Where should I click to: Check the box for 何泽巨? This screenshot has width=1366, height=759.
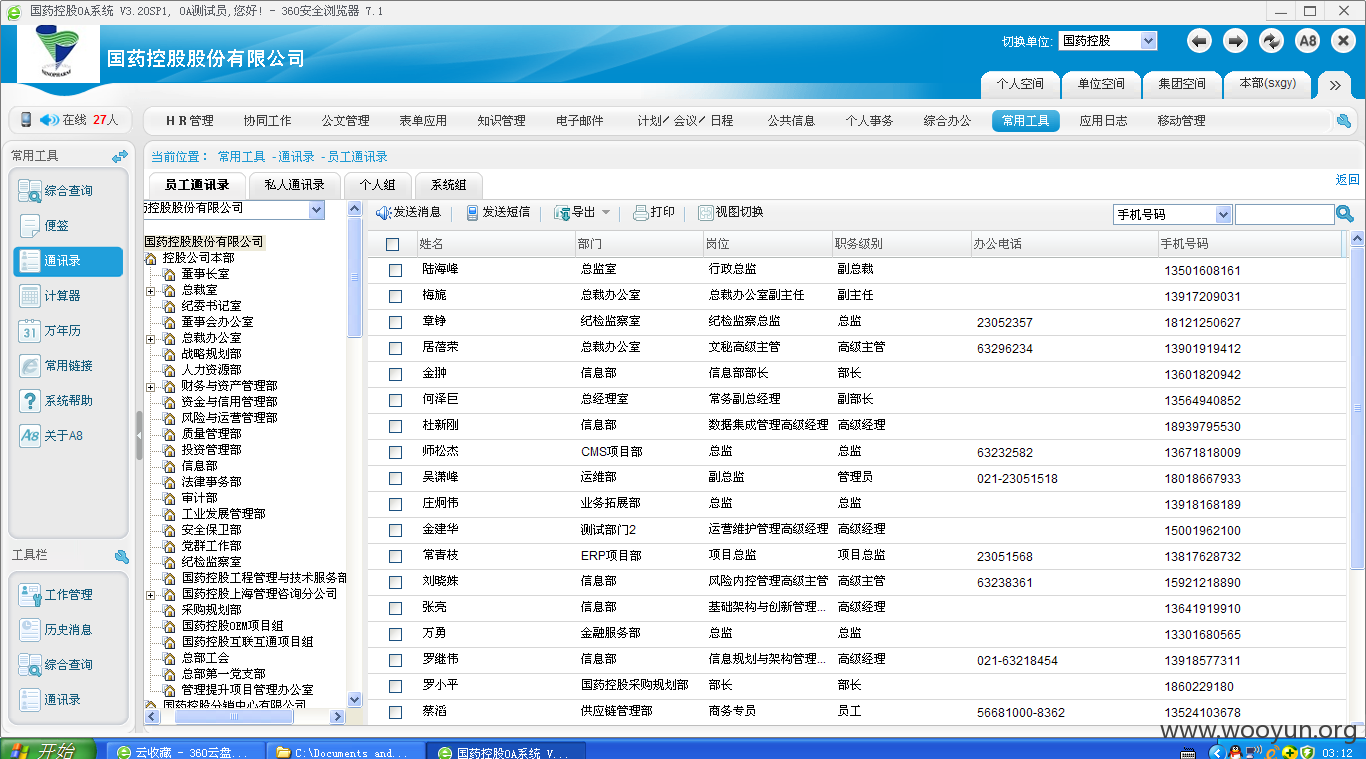[x=395, y=400]
